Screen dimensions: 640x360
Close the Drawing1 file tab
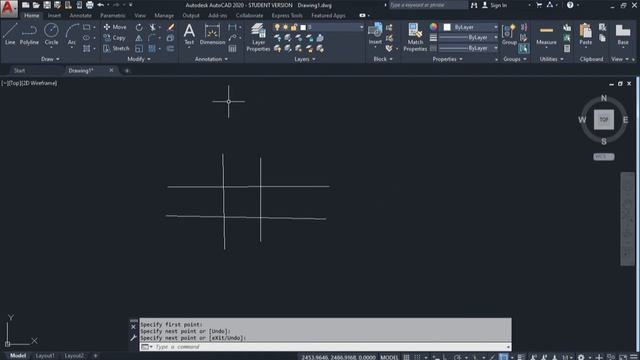(111, 70)
